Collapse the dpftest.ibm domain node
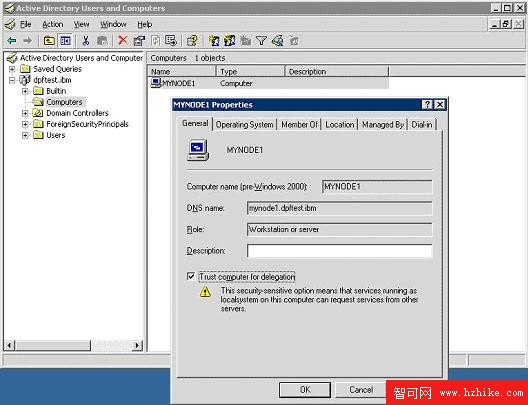The width and height of the screenshot is (528, 405). 12,80
